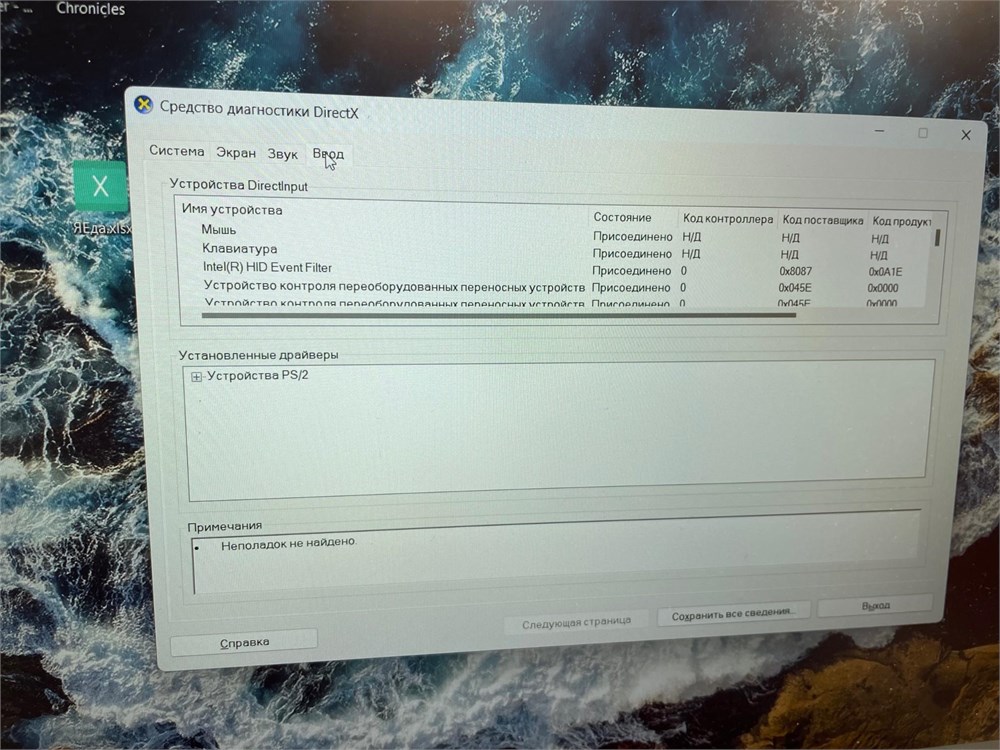Open the ЯЕда.xlsx desktop file icon
The width and height of the screenshot is (1000, 750).
(100, 198)
